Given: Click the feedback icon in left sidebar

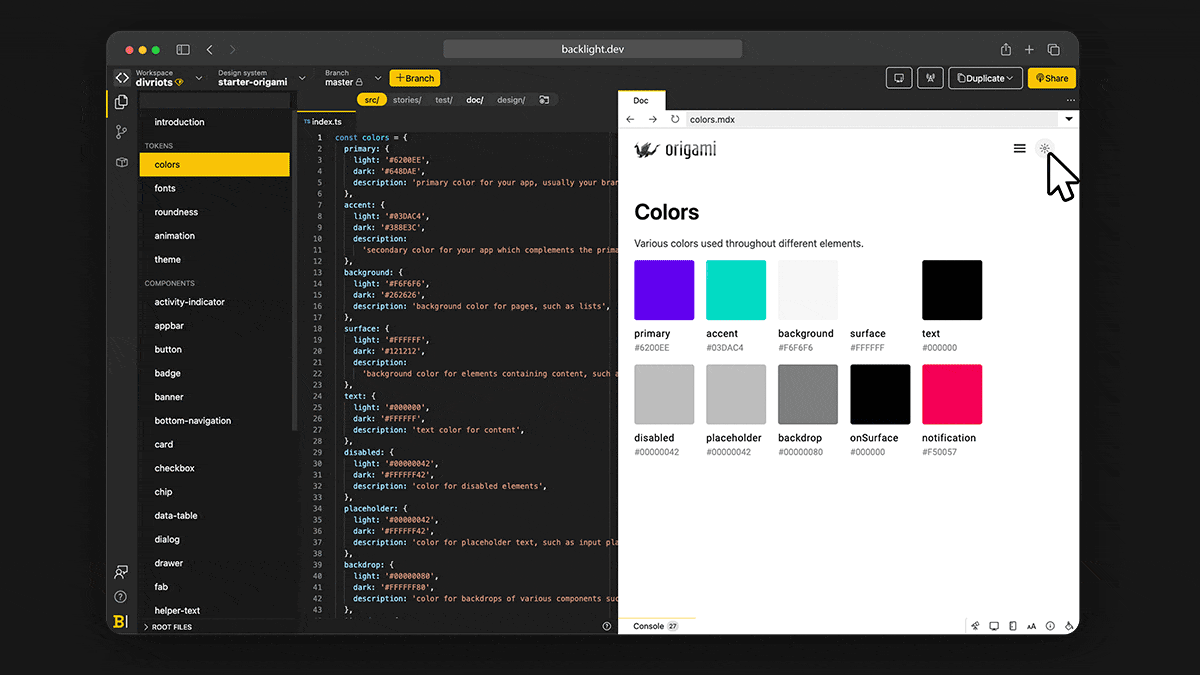Looking at the screenshot, I should 121,572.
